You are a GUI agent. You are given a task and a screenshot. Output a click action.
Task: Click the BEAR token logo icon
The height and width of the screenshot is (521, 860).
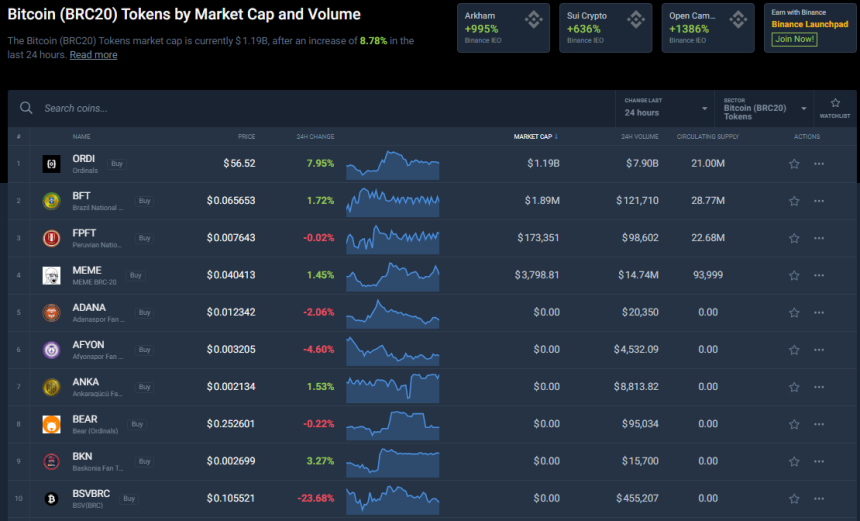(51, 424)
